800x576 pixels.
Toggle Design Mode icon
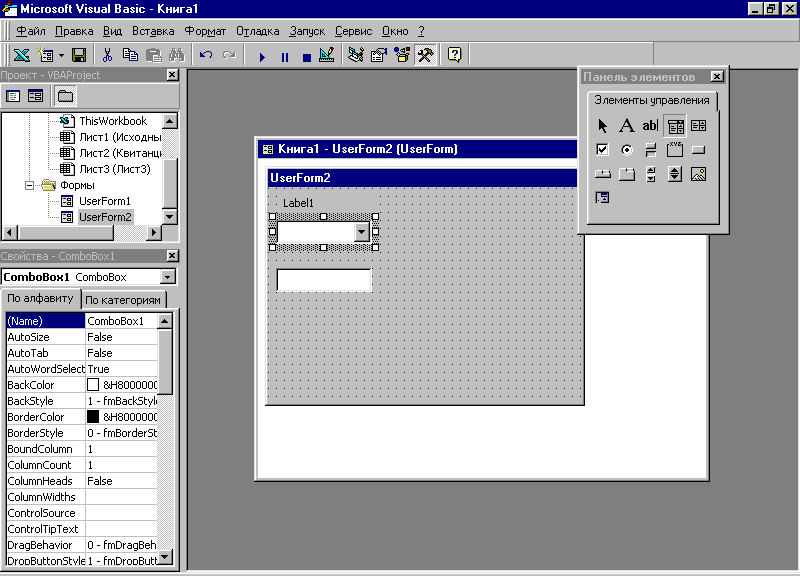click(327, 55)
